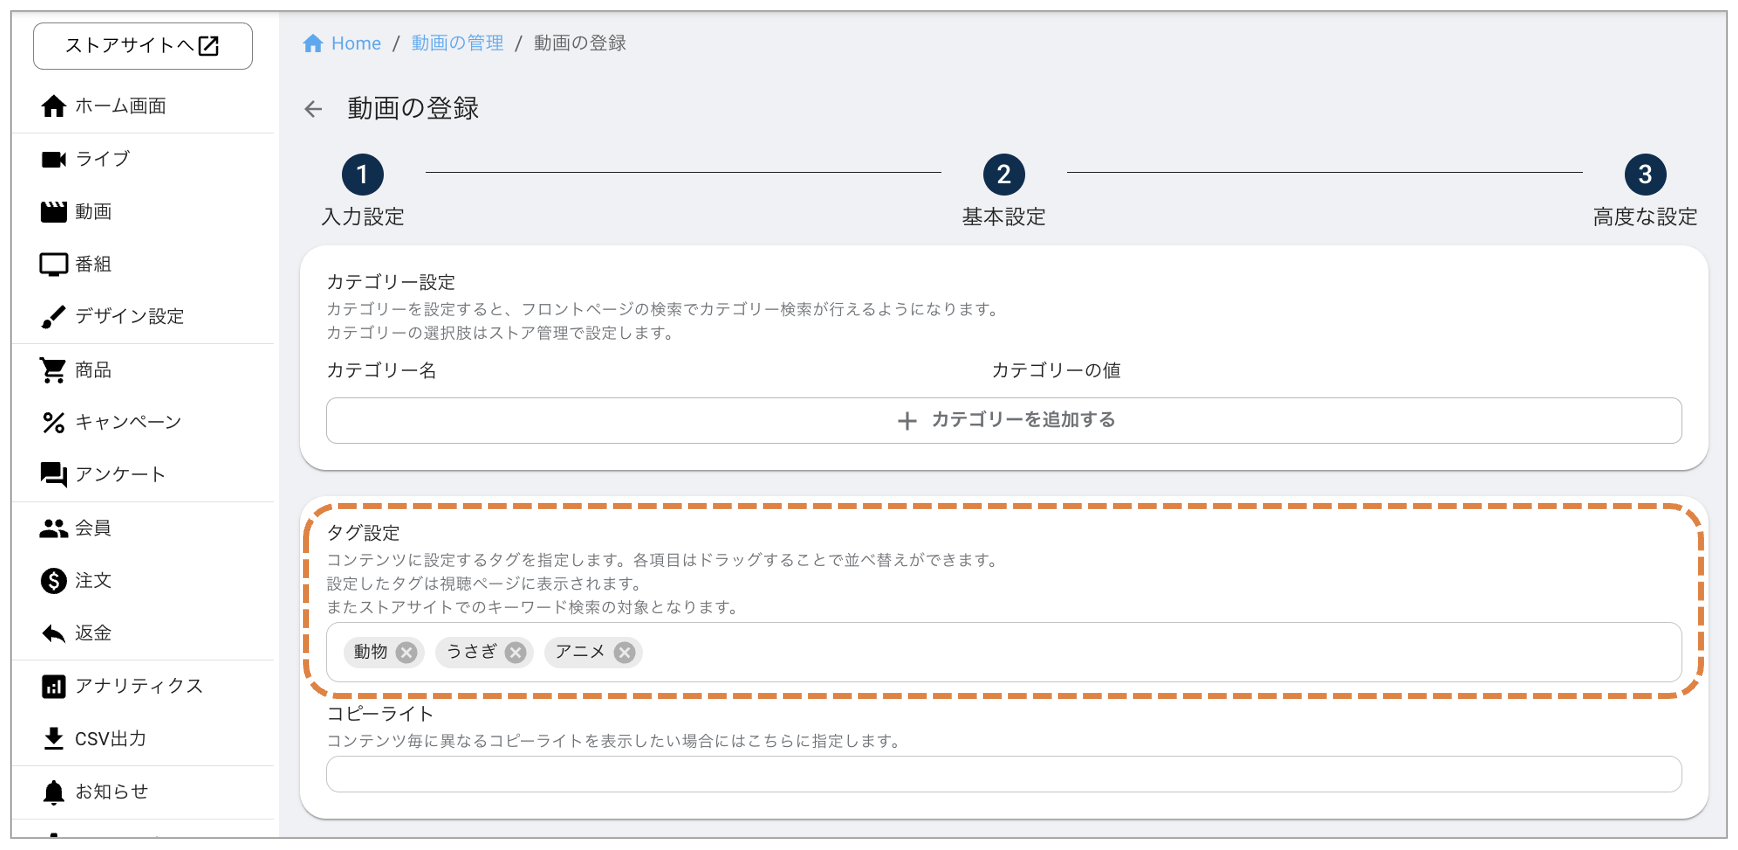Viewport: 1738px width, 850px height.
Task: Remove the うさぎ tag via its x icon
Action: pos(515,652)
